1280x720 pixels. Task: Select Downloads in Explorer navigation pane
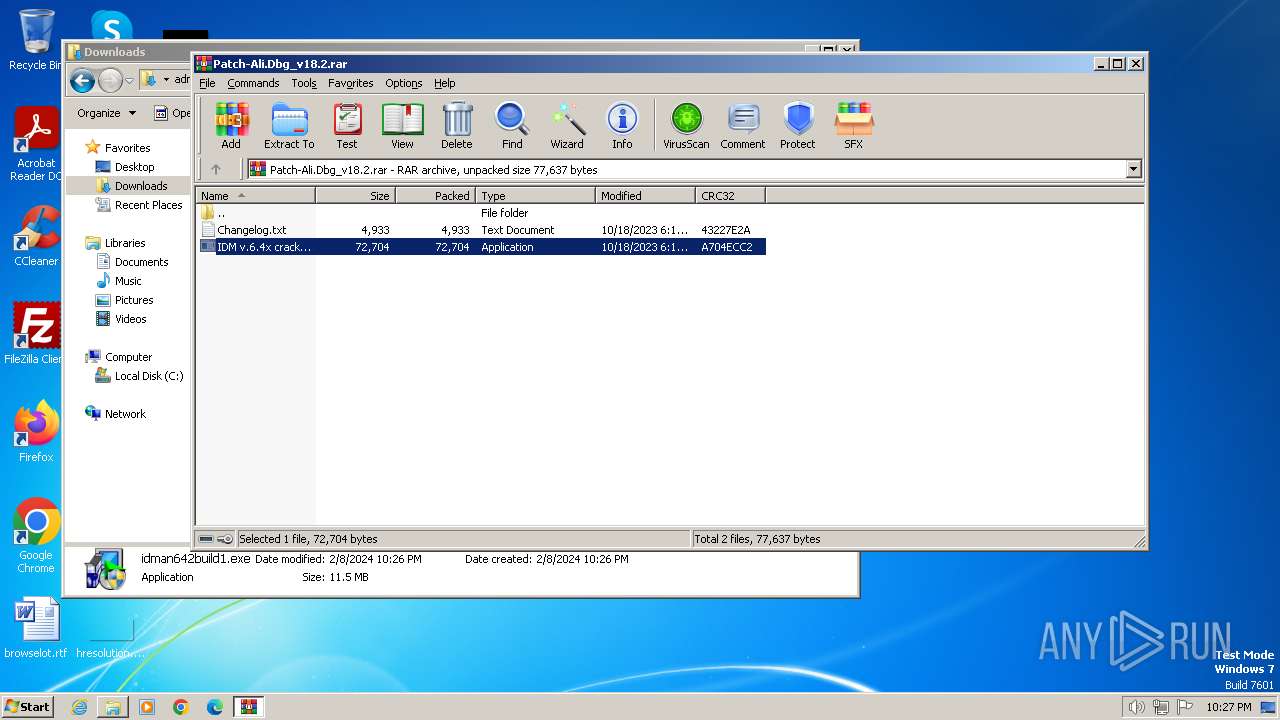tap(141, 186)
